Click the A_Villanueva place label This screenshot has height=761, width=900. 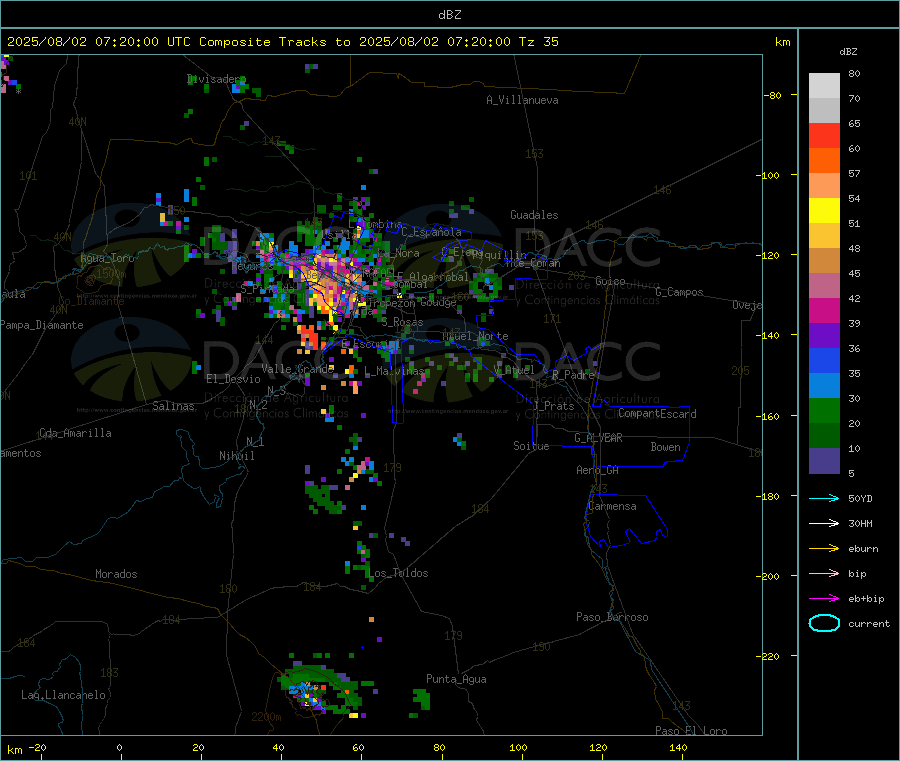click(522, 100)
